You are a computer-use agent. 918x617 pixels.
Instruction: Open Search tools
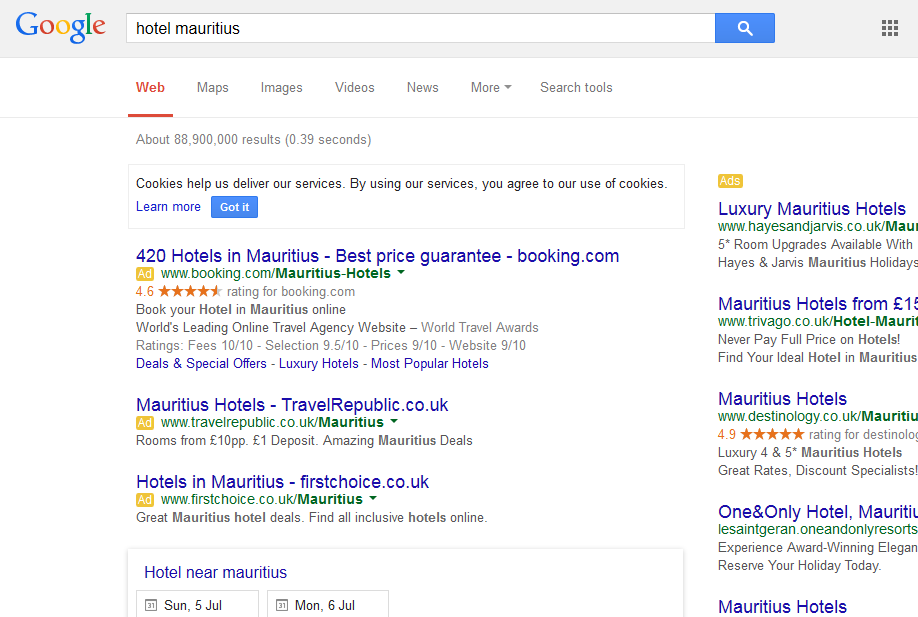tap(576, 87)
